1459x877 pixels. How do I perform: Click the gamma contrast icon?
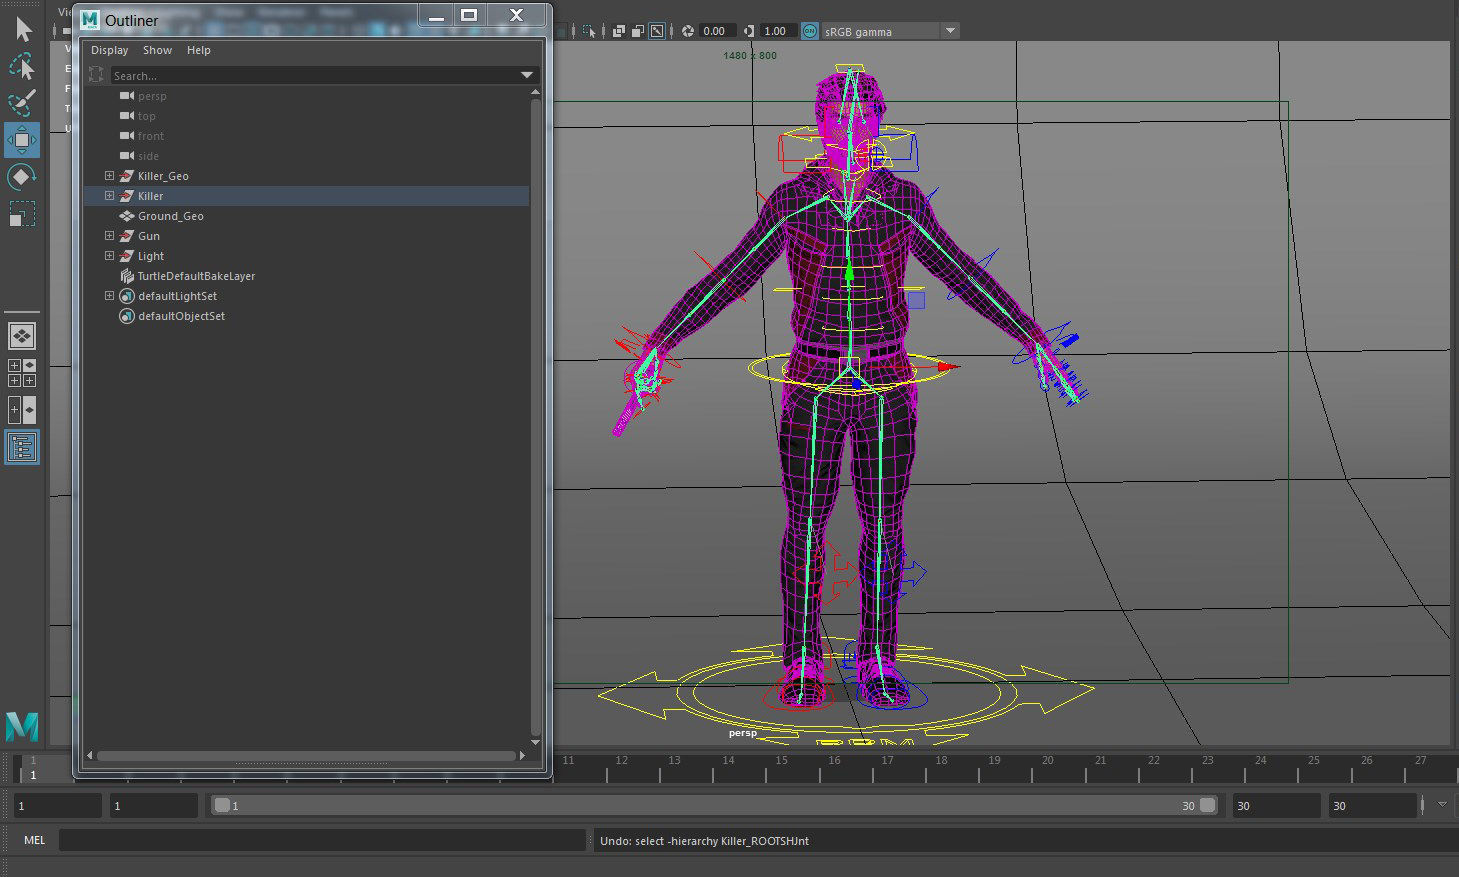pos(751,31)
